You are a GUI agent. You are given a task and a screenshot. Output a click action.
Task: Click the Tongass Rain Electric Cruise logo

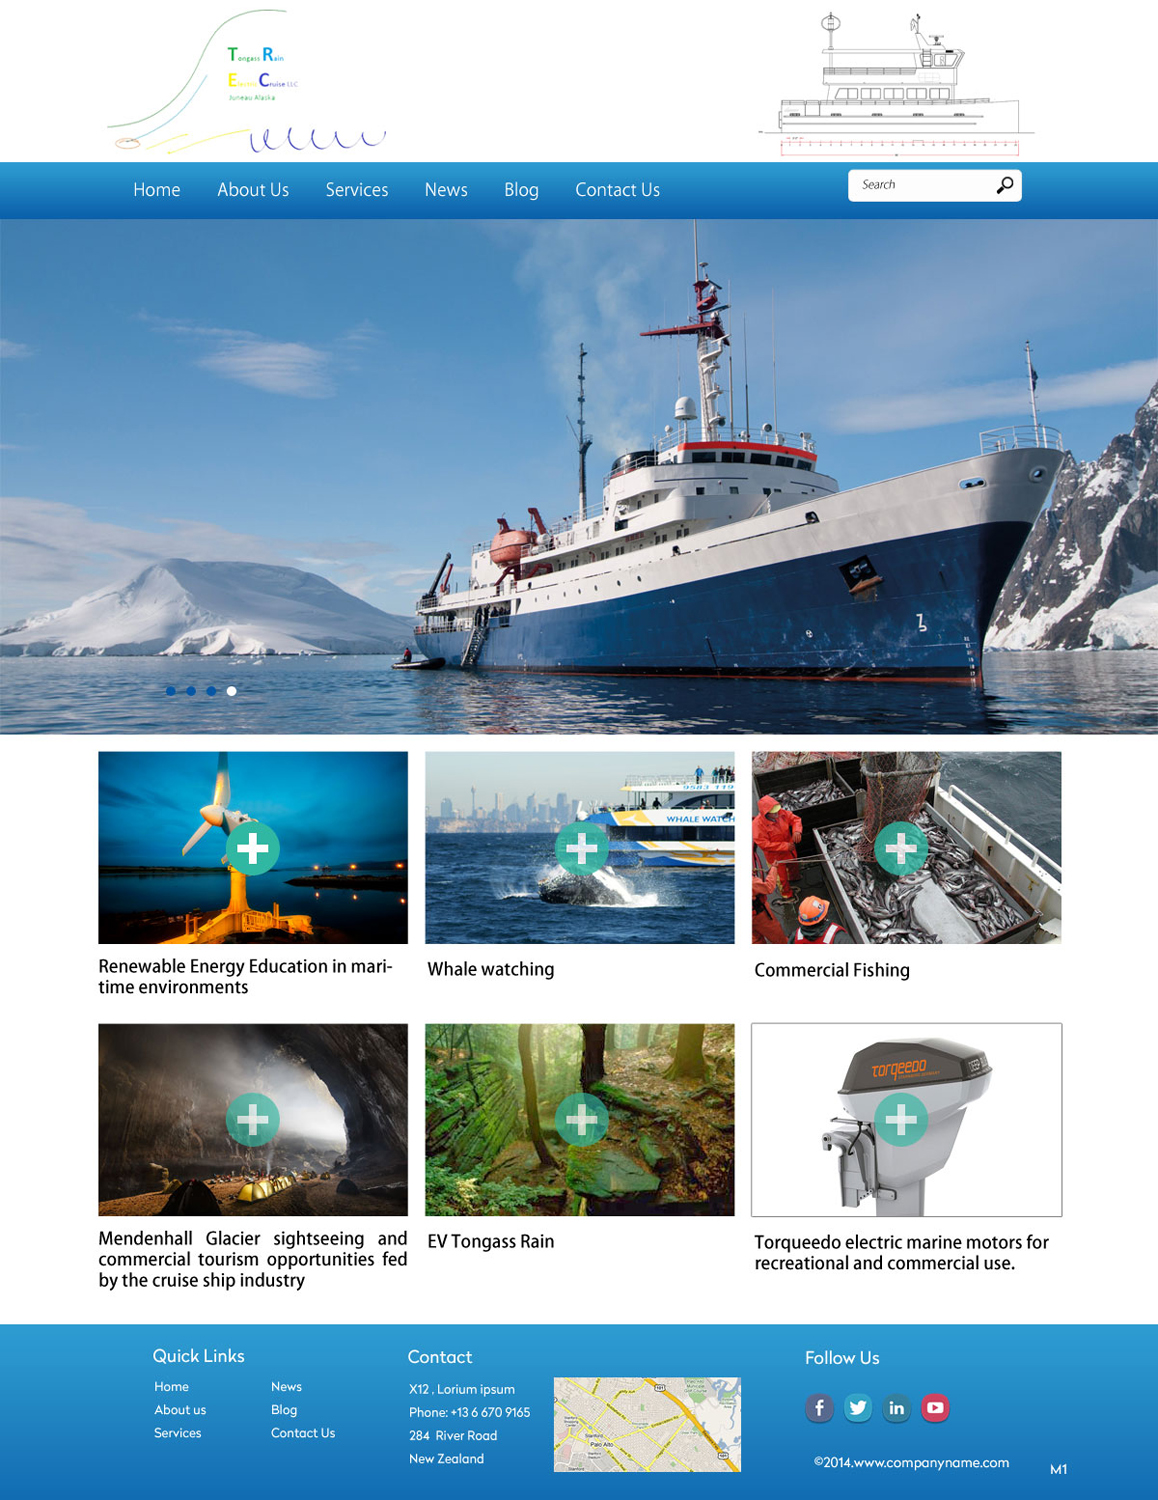coord(246,81)
